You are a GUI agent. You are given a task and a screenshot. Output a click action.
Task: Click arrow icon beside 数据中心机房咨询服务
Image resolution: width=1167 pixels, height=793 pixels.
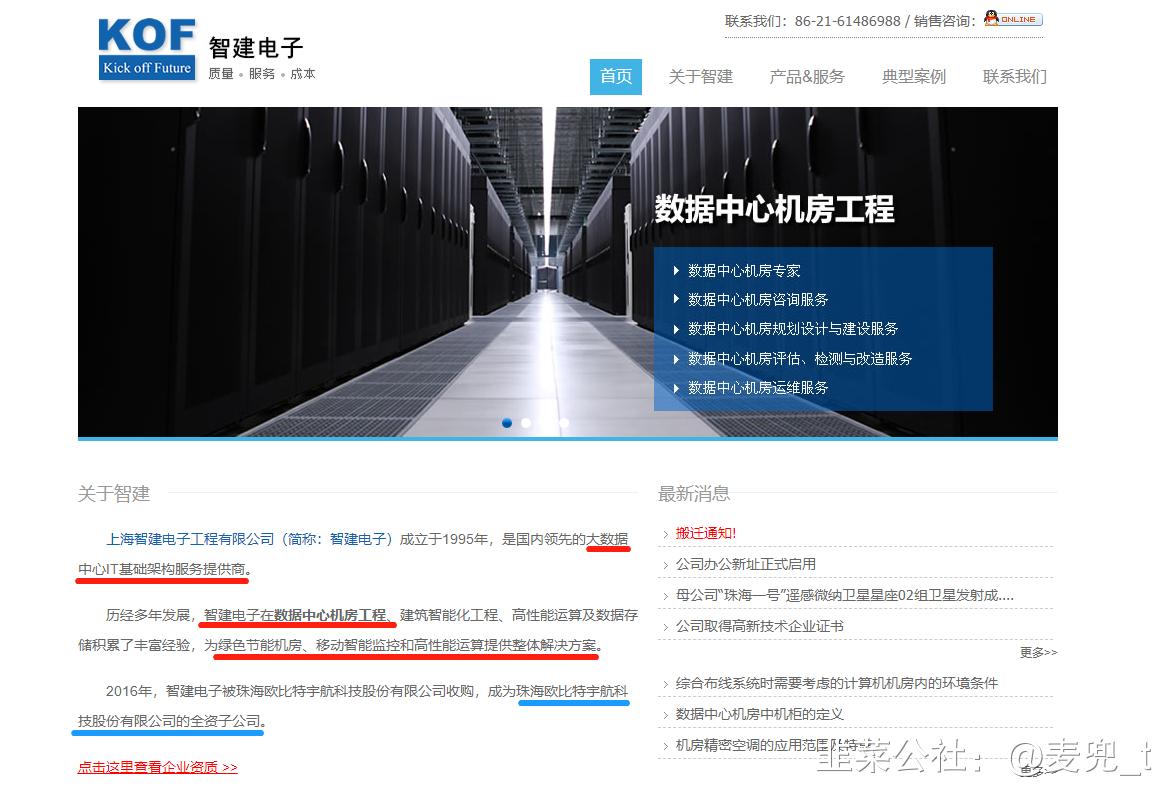click(x=677, y=299)
